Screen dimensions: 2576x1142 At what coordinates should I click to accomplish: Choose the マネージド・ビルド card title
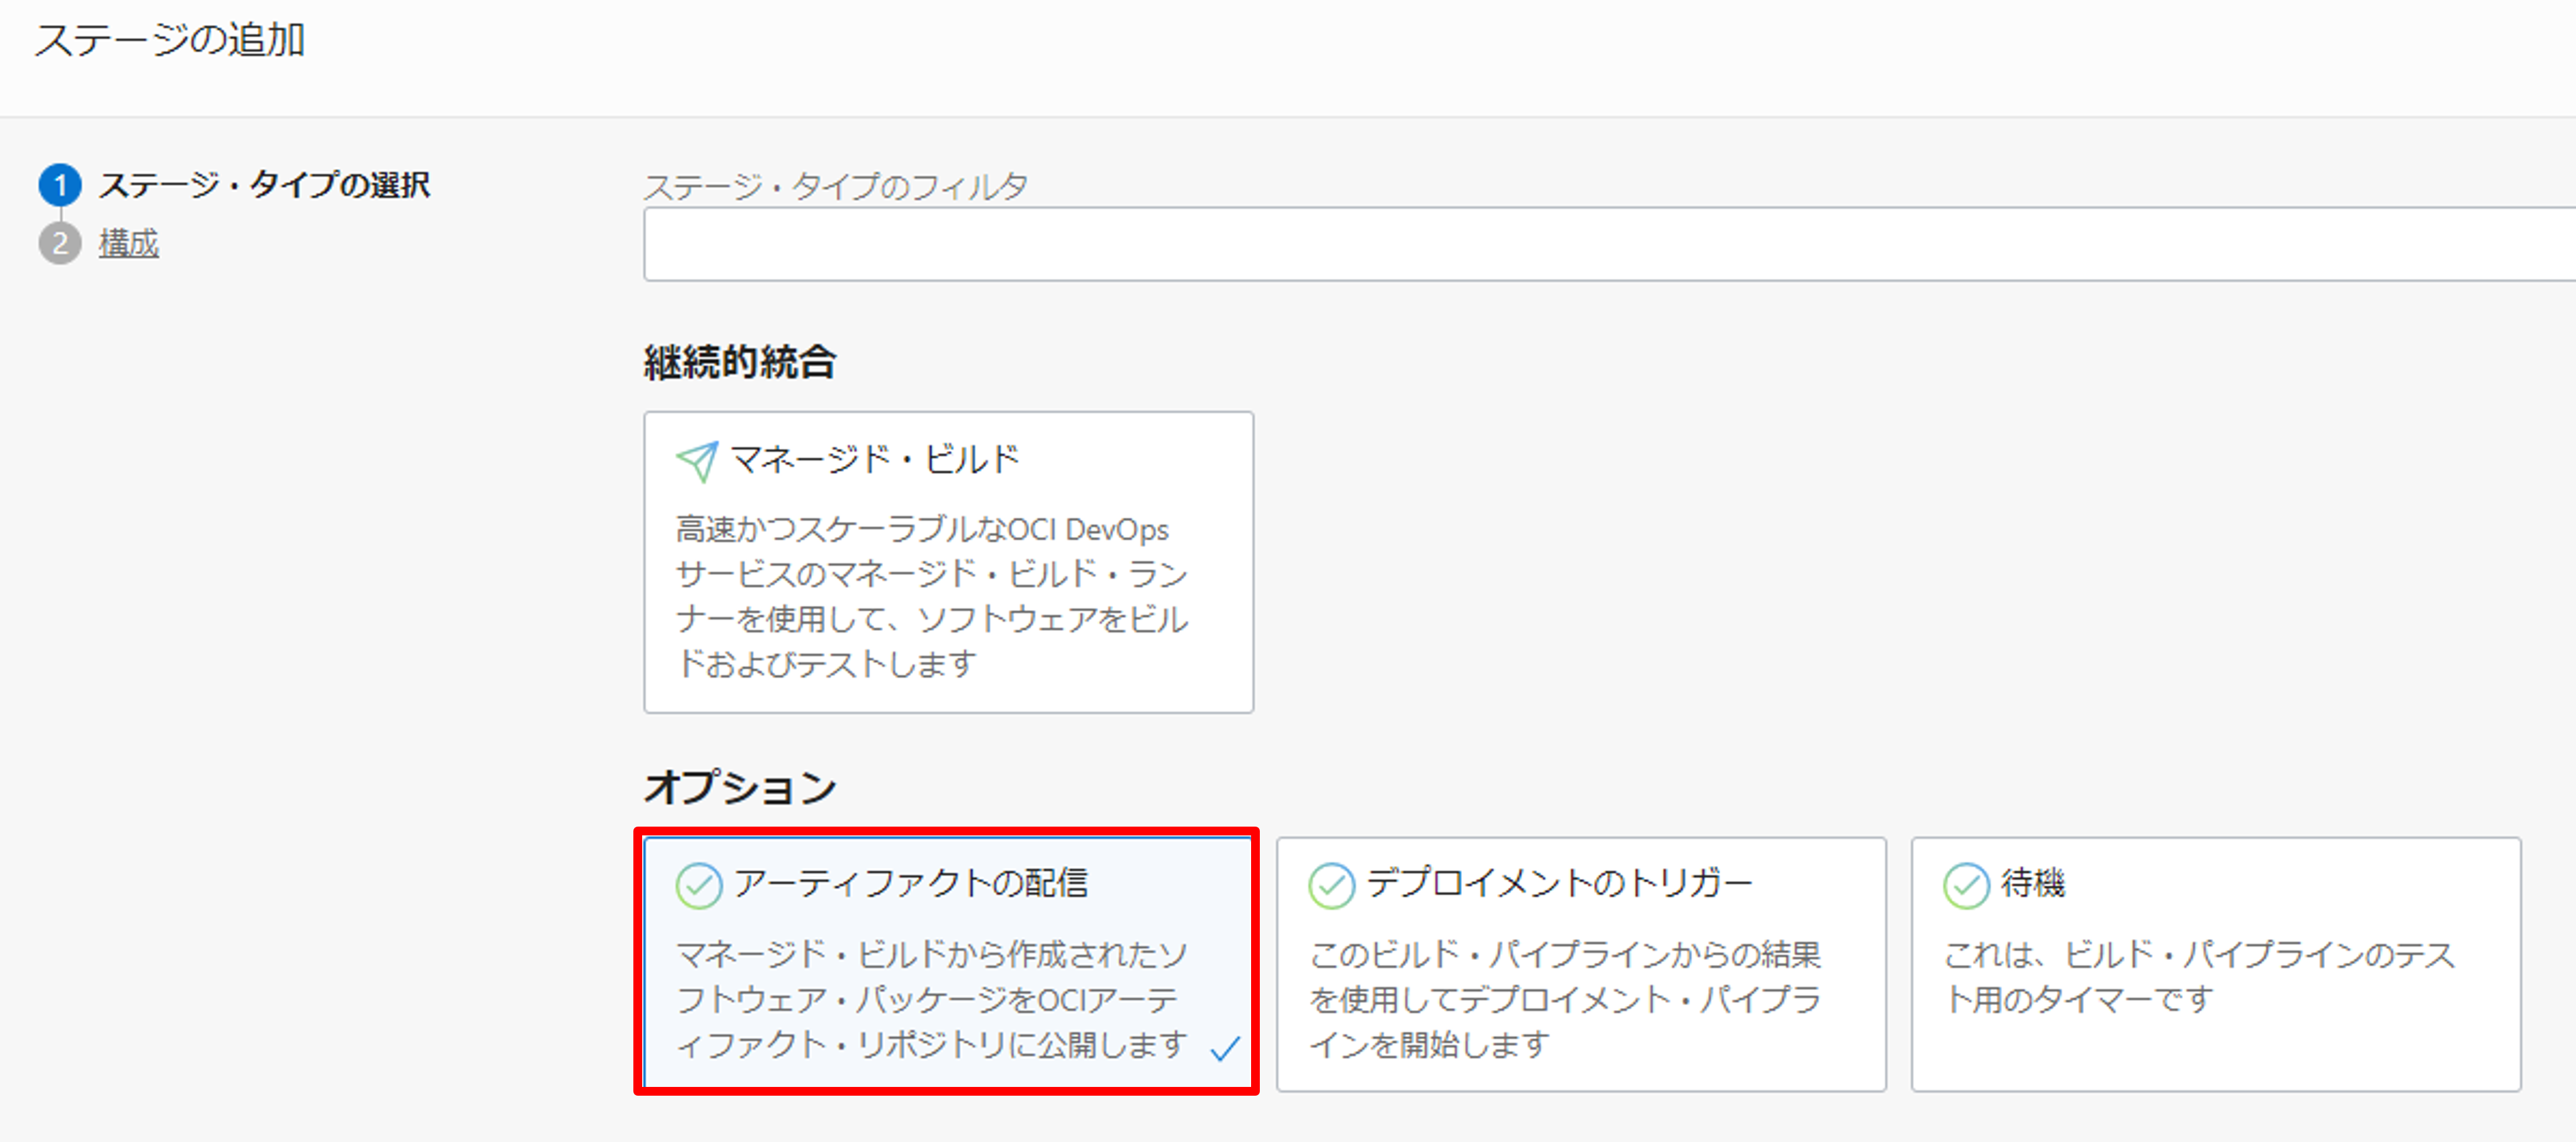(875, 459)
